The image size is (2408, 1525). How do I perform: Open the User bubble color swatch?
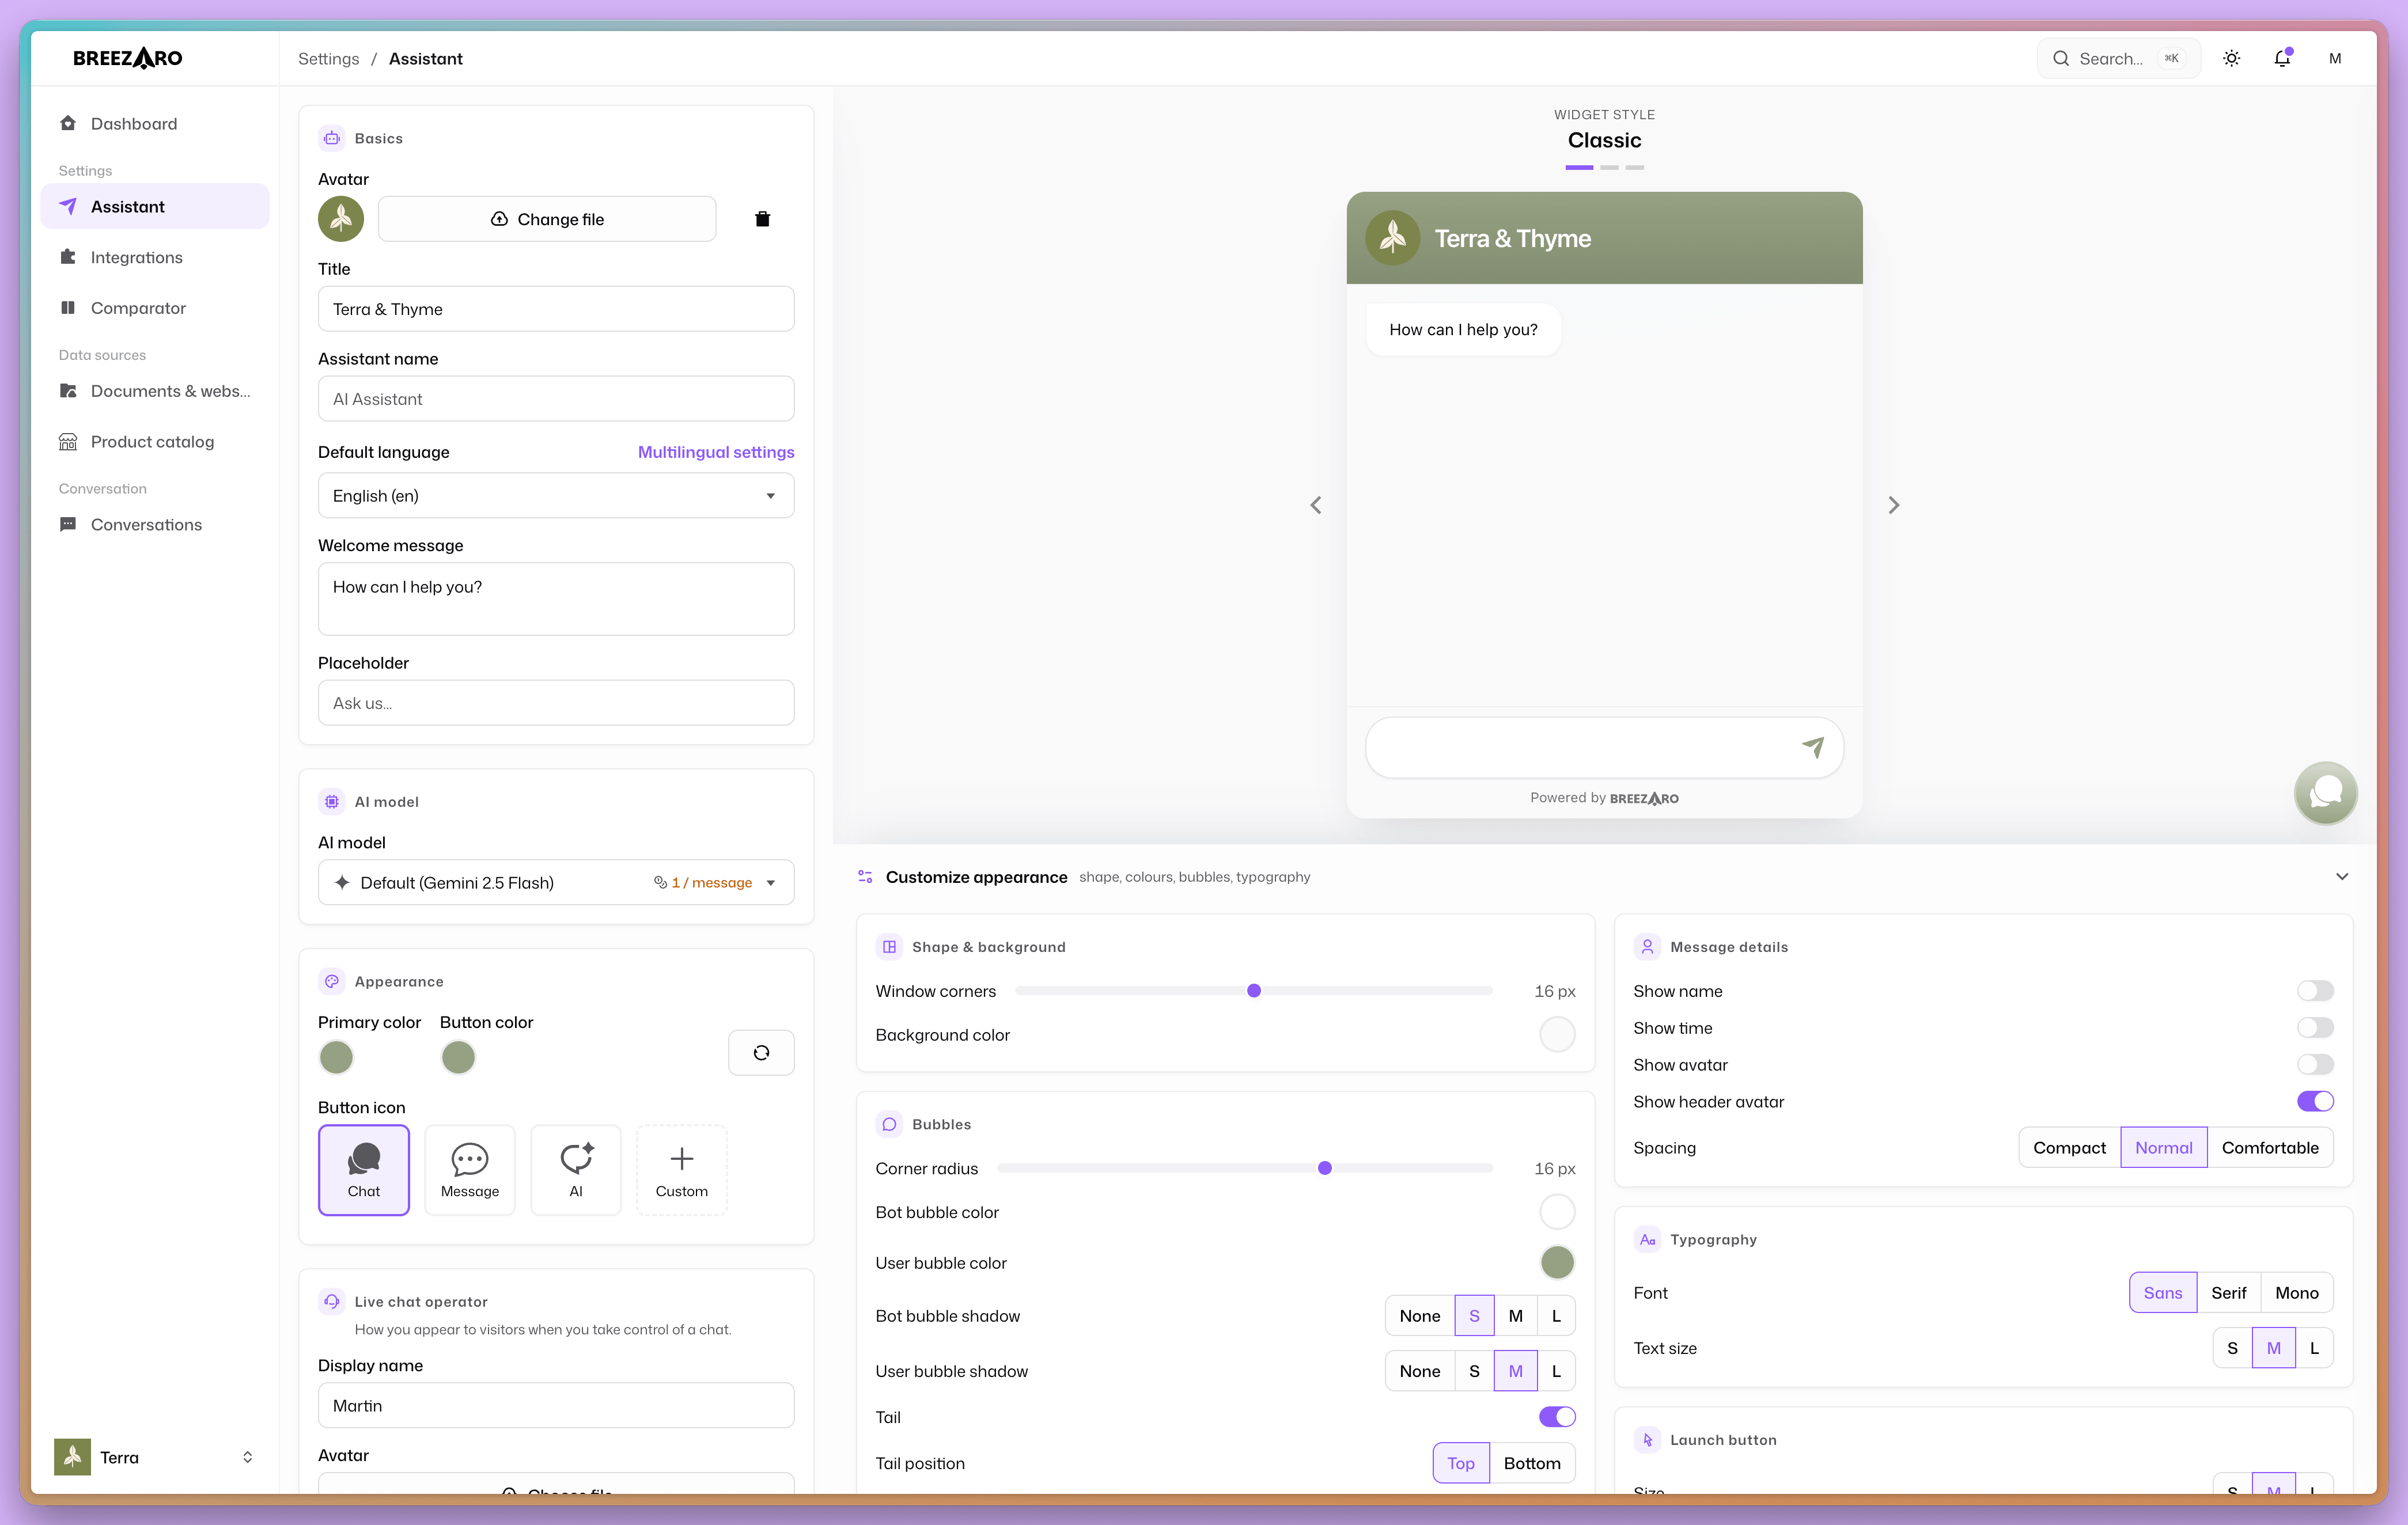coord(1557,1263)
